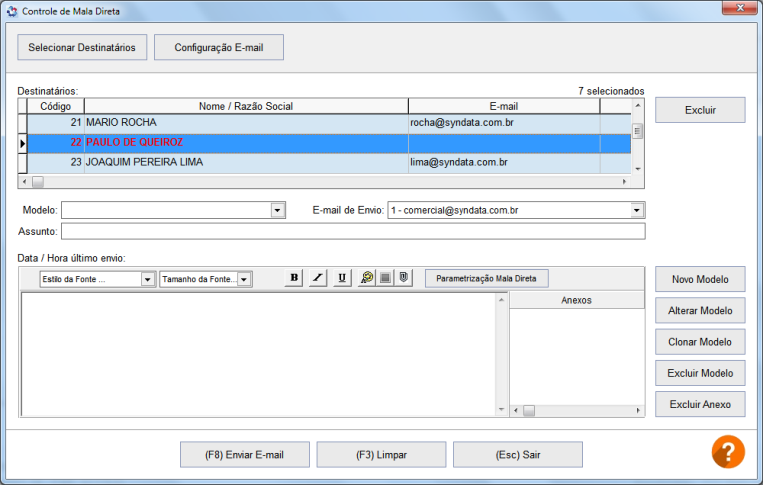763x485 pixels.
Task: Click the (F3) Limpar button
Action: (382, 455)
